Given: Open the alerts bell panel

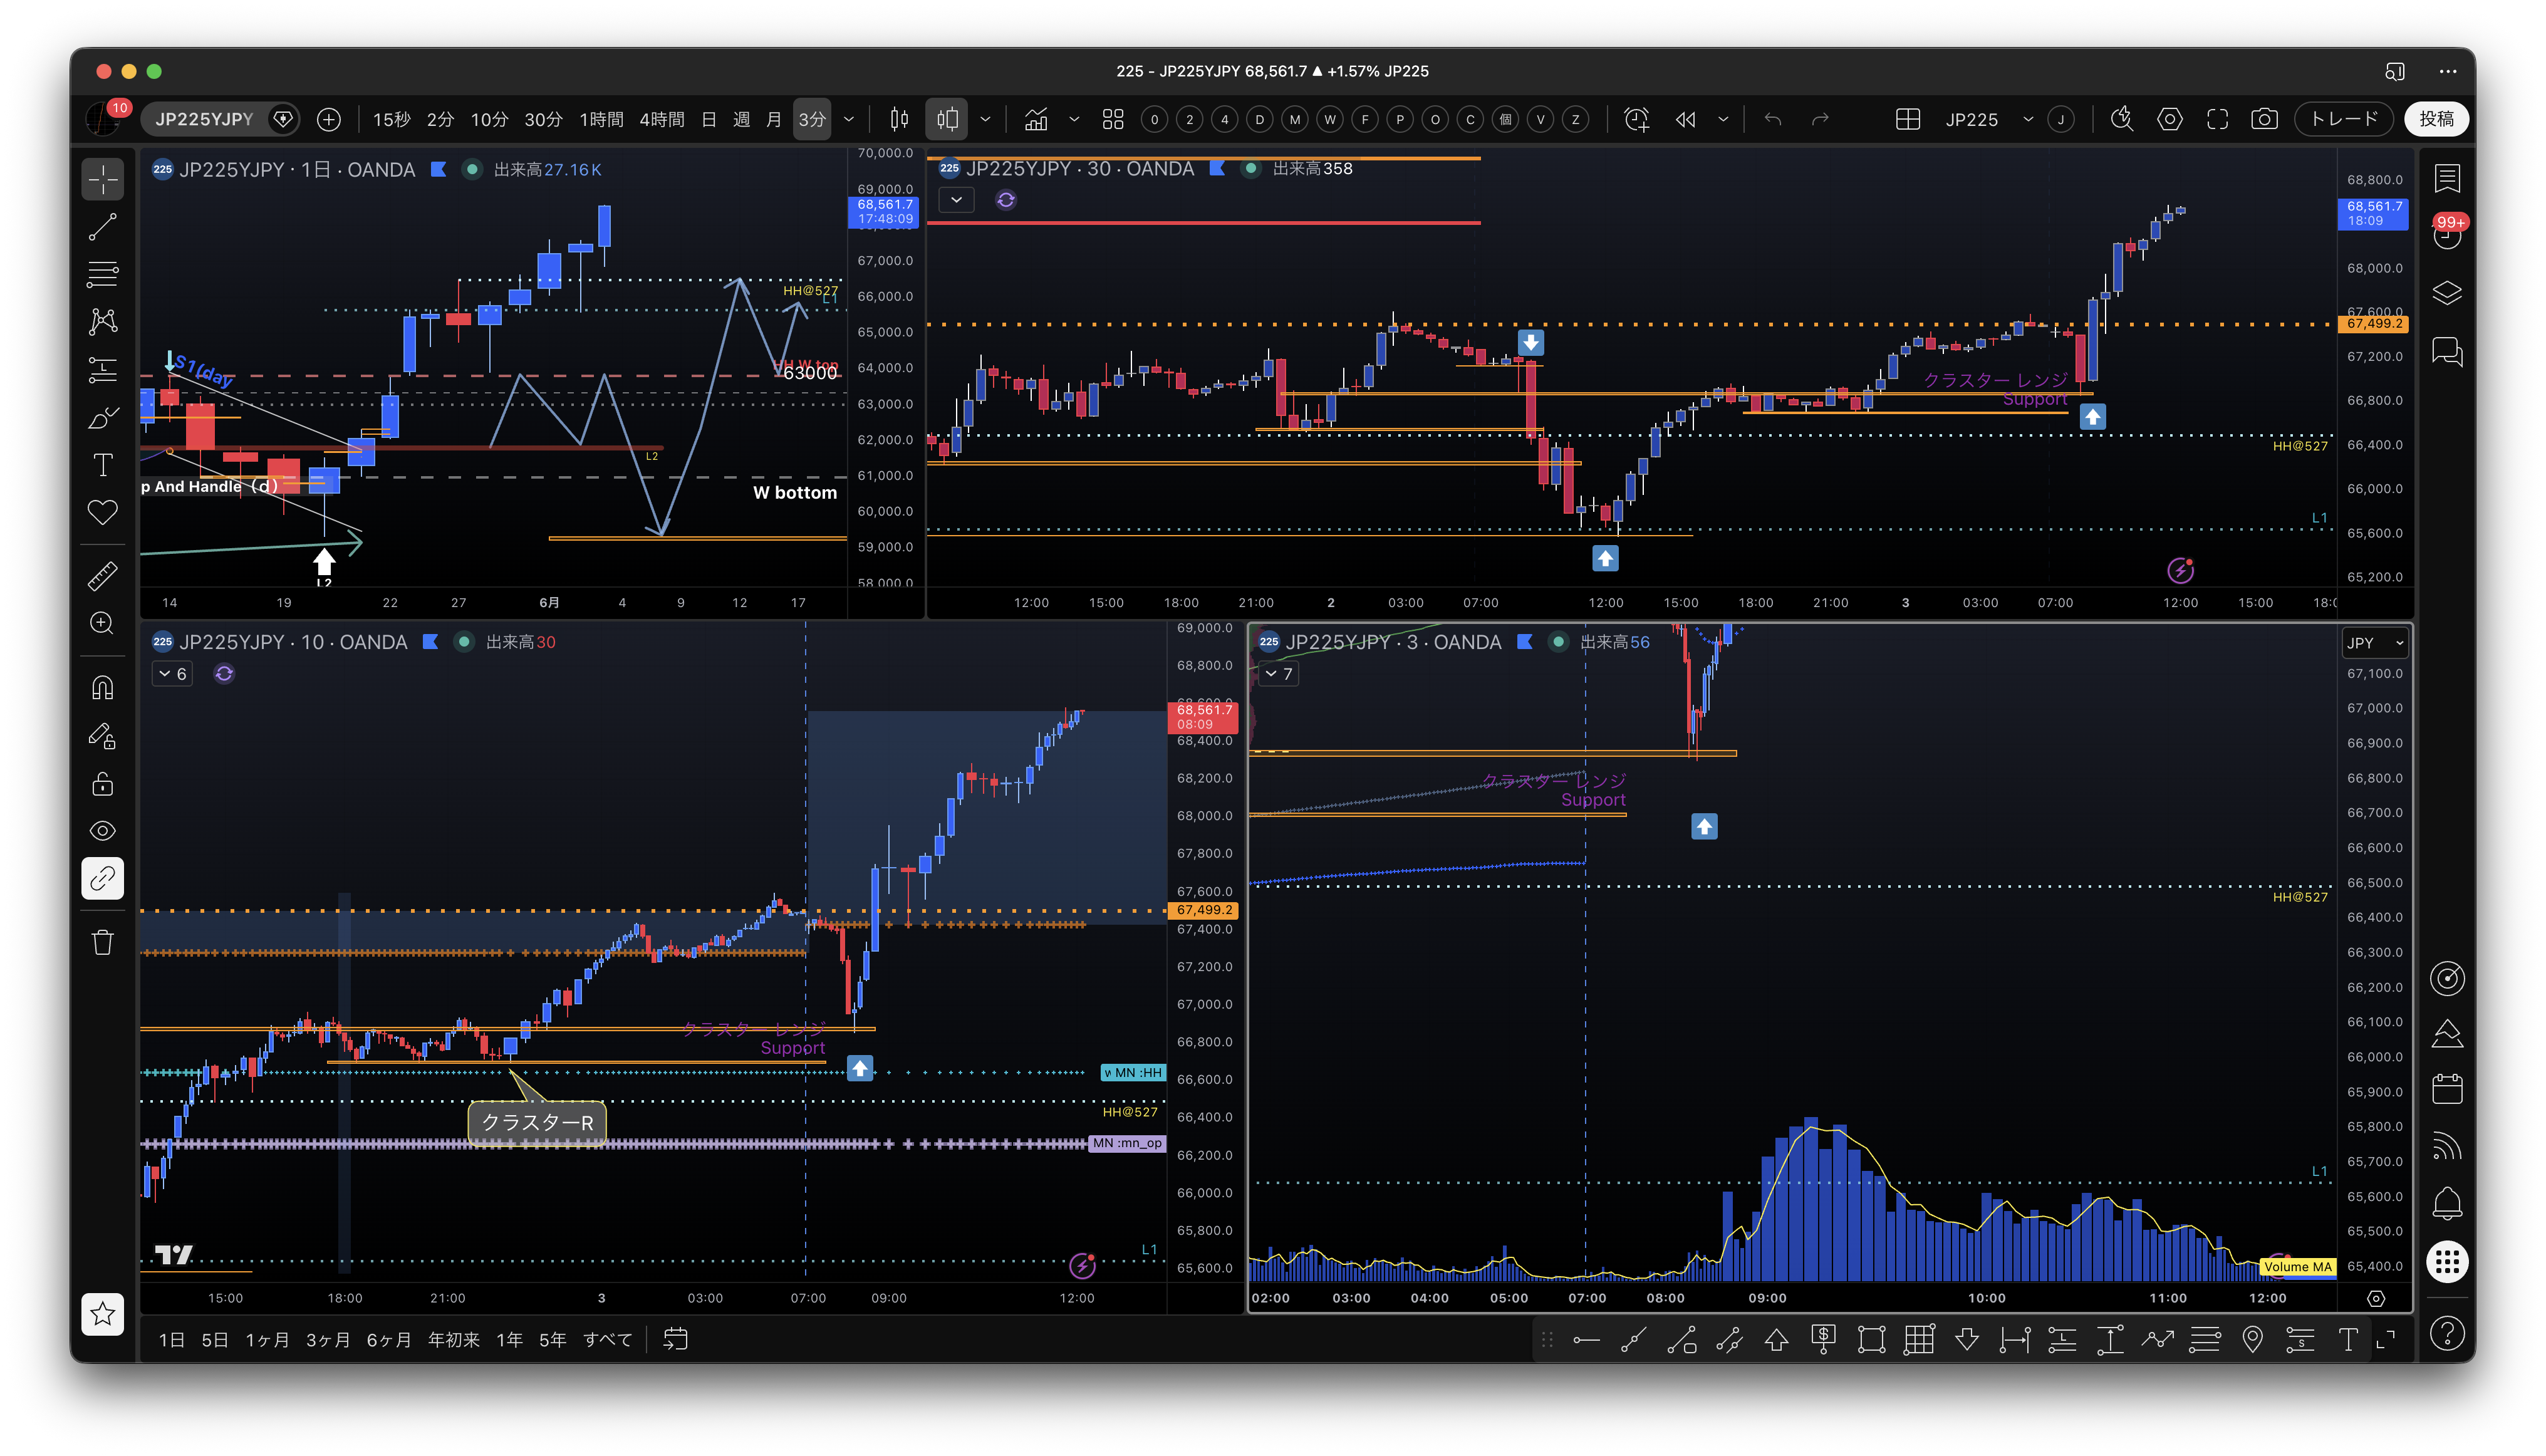Looking at the screenshot, I should pos(2447,1202).
